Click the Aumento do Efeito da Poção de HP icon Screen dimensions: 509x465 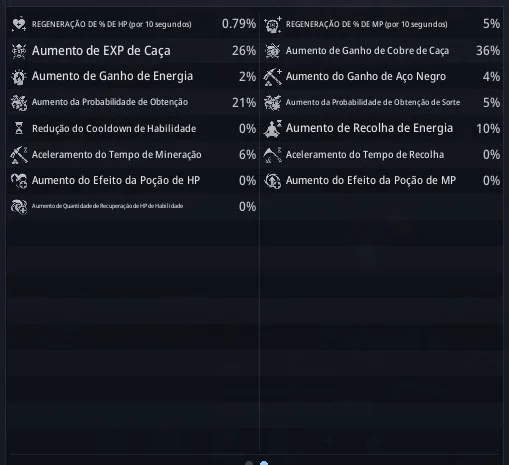19,181
